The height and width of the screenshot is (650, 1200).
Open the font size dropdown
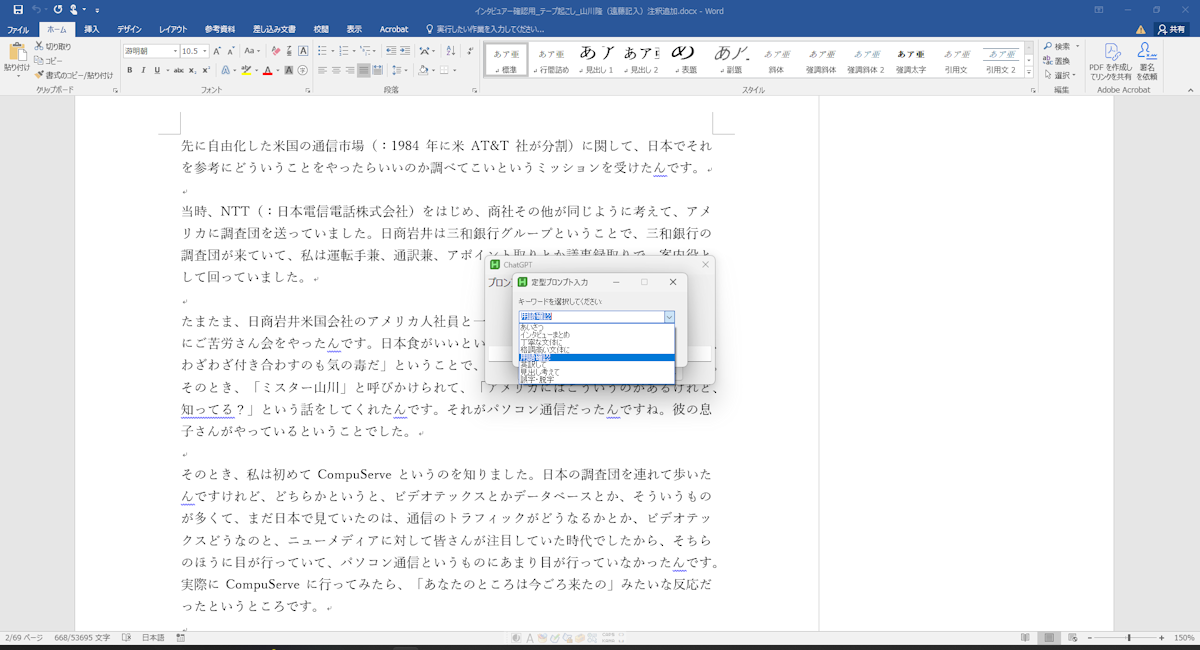[x=205, y=50]
